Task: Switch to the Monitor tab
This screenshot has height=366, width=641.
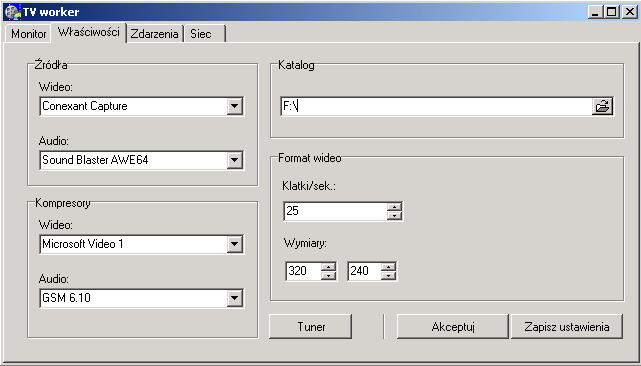Action: tap(28, 34)
